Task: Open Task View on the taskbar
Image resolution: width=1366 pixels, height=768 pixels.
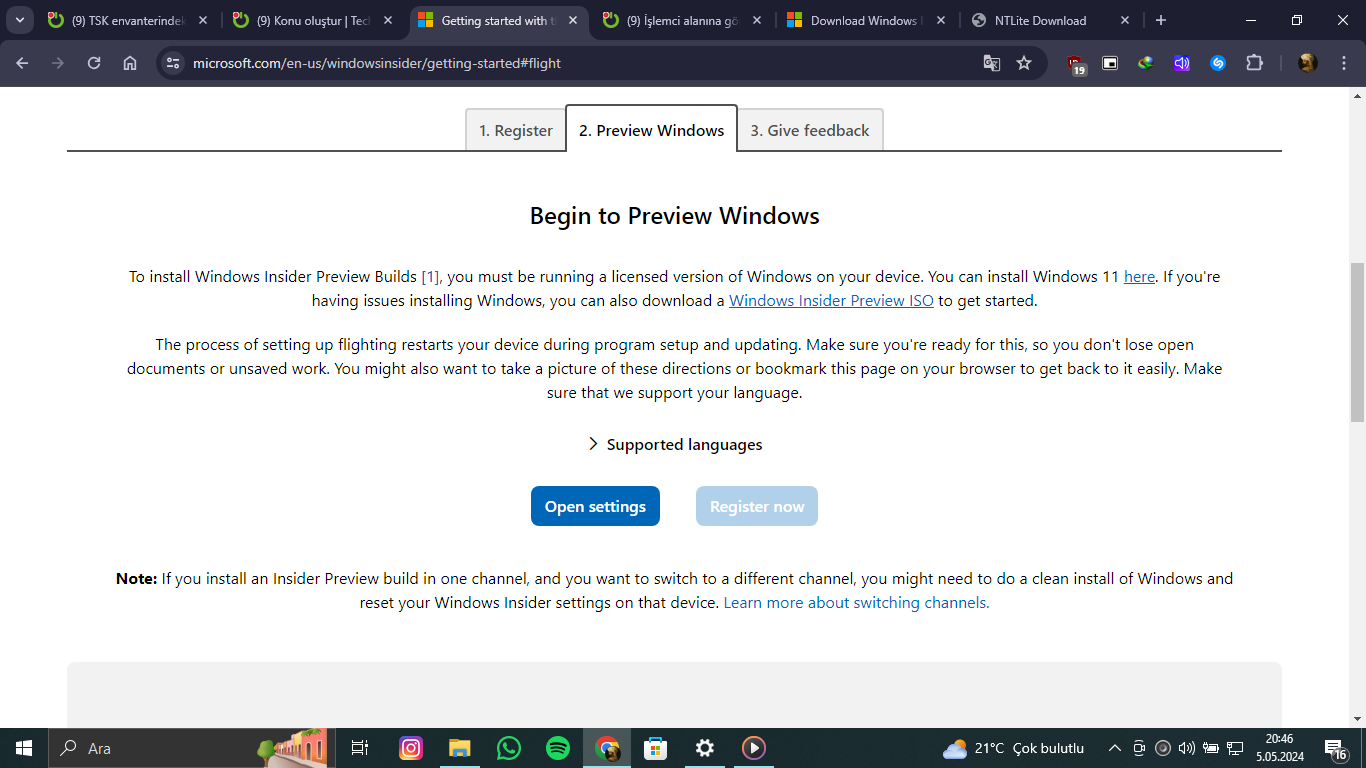Action: coord(360,748)
